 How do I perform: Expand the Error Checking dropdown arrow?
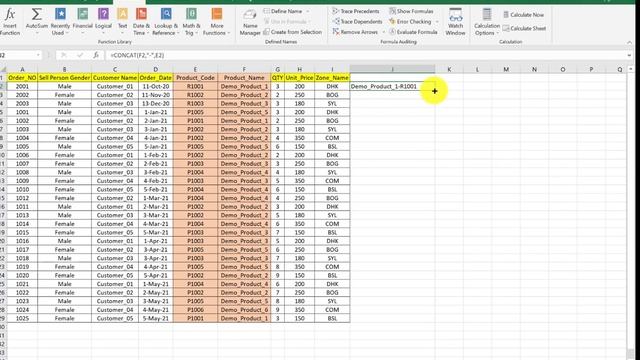click(437, 21)
